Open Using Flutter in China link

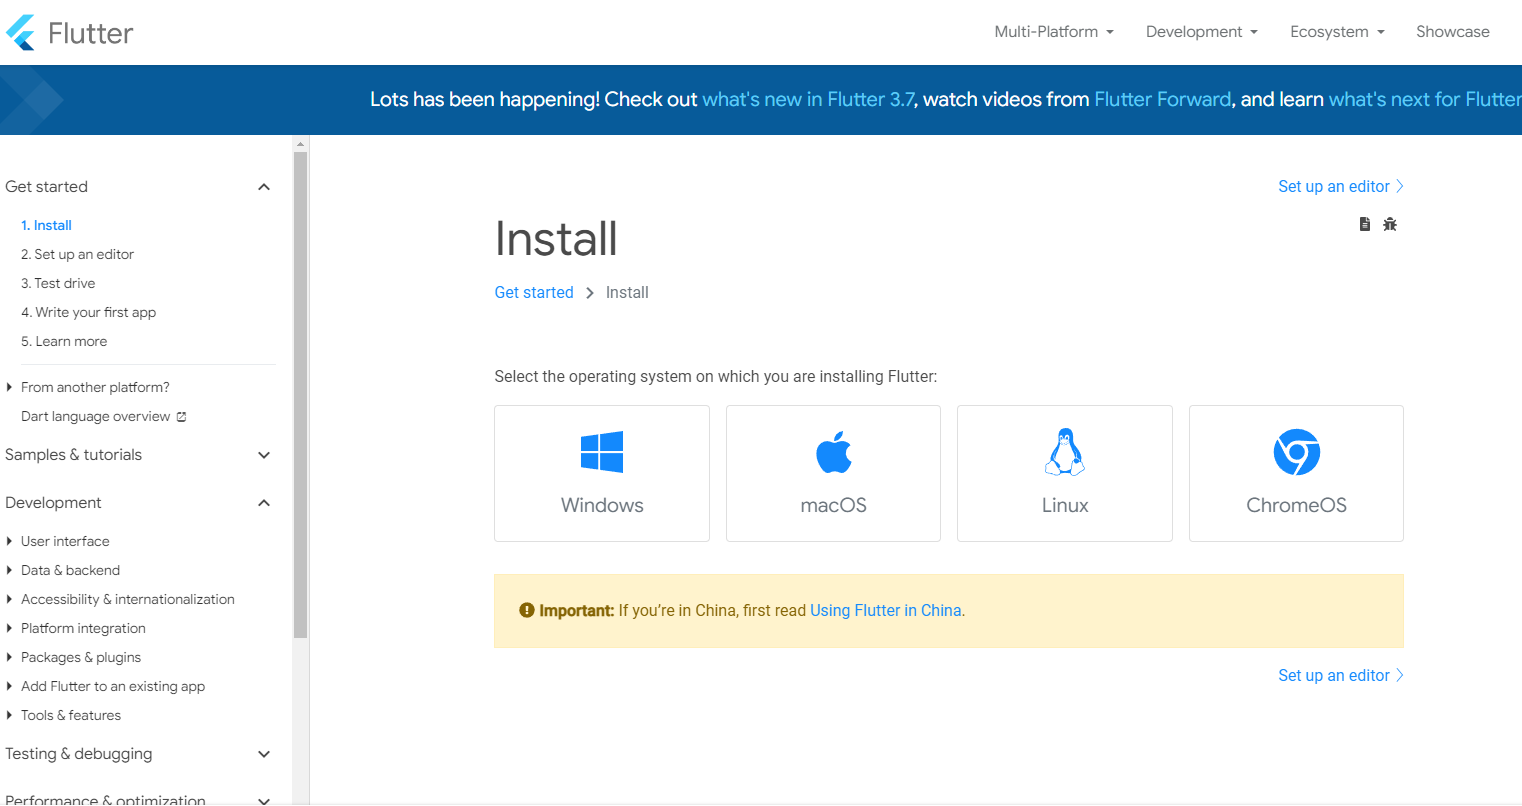coord(886,610)
